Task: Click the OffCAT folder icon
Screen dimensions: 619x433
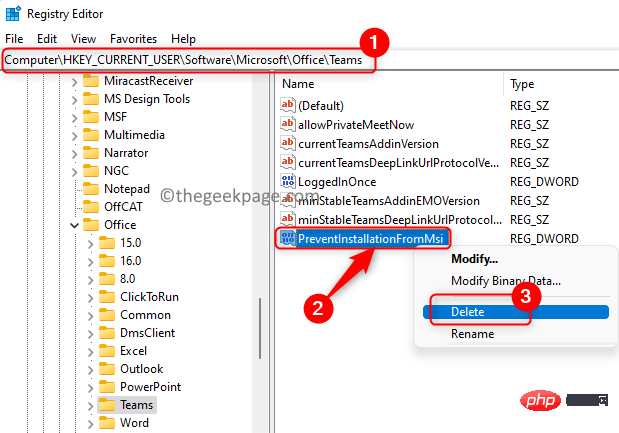Action: click(91, 207)
